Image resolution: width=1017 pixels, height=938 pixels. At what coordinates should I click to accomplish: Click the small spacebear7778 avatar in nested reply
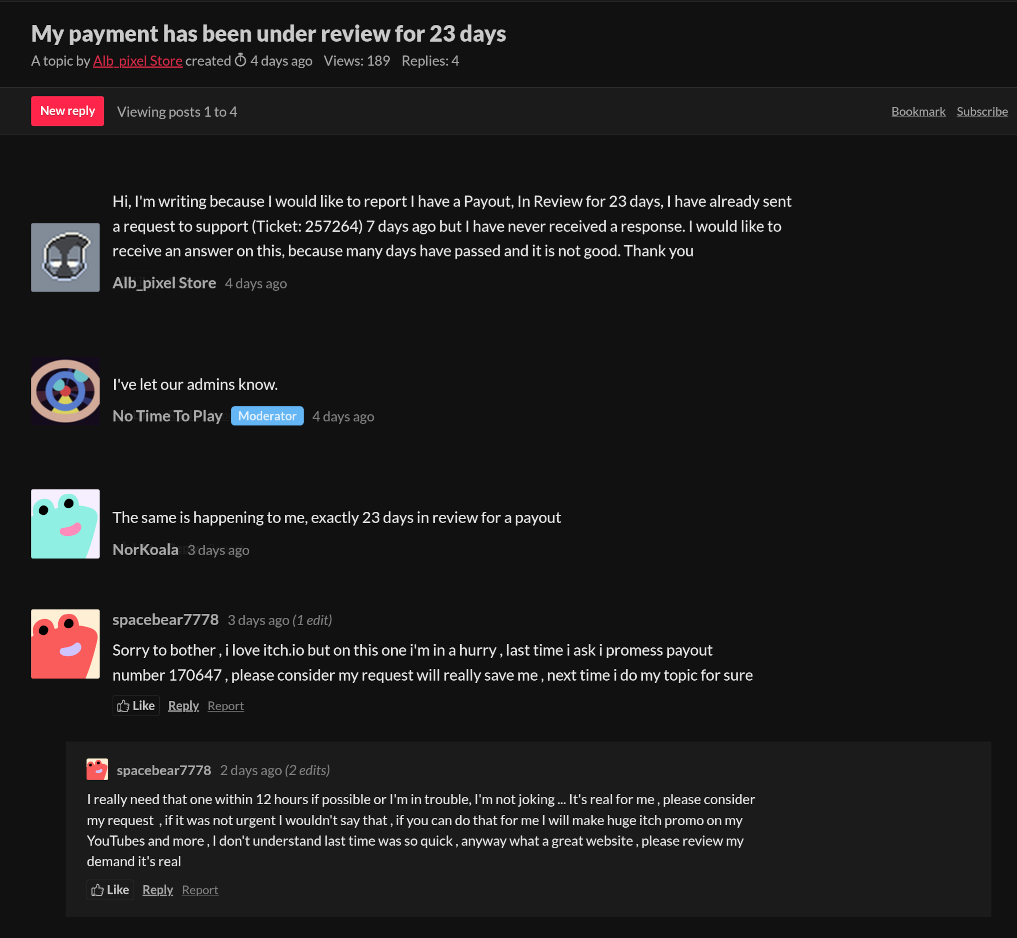[97, 769]
